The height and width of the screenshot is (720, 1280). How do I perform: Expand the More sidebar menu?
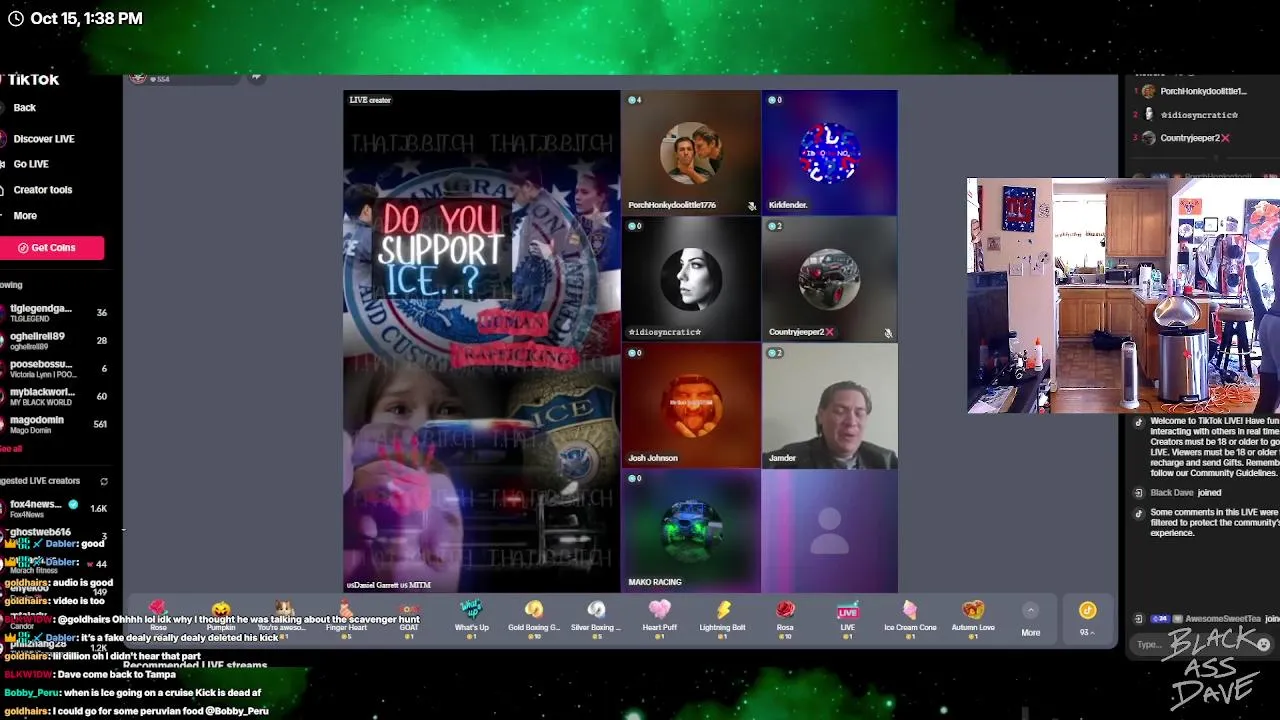pyautogui.click(x=25, y=215)
